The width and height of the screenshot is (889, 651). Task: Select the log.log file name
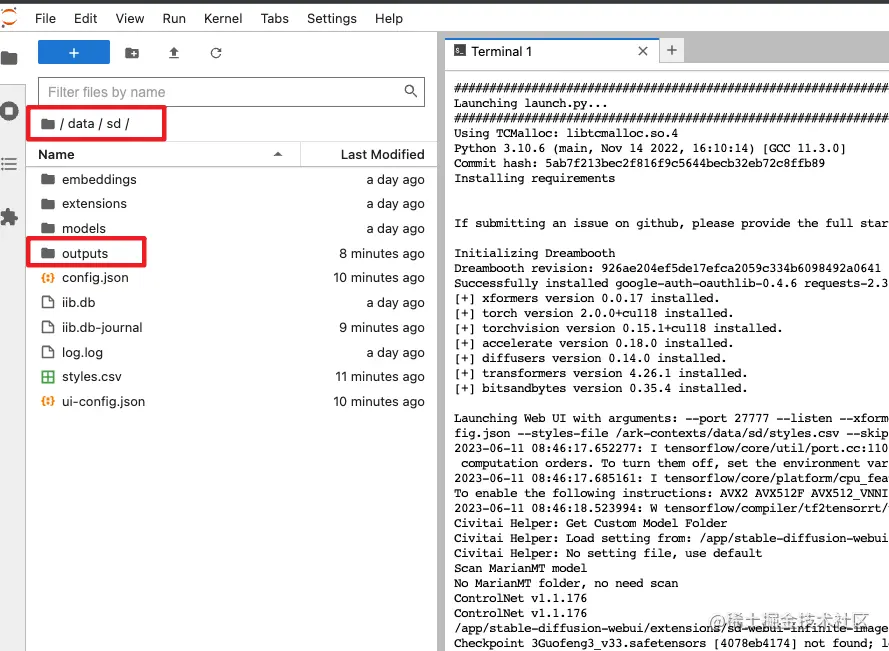coord(82,352)
